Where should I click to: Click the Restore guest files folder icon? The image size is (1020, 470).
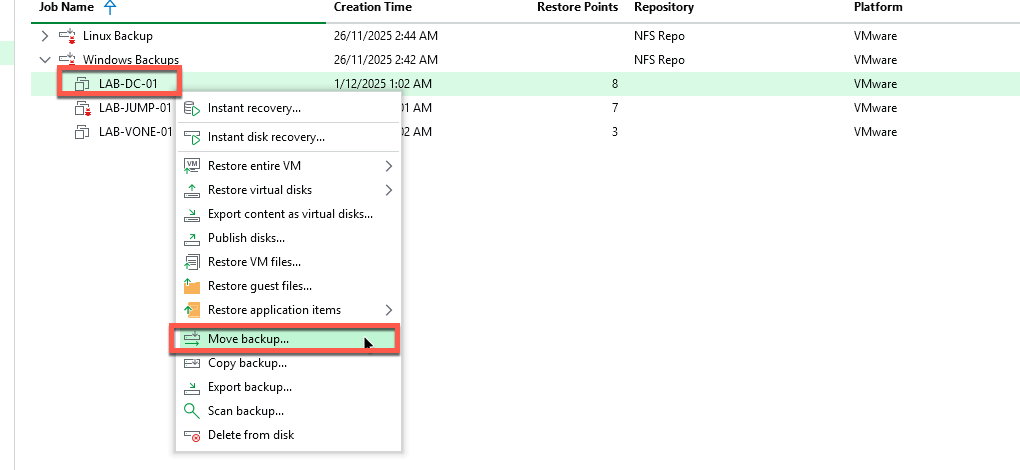[192, 286]
